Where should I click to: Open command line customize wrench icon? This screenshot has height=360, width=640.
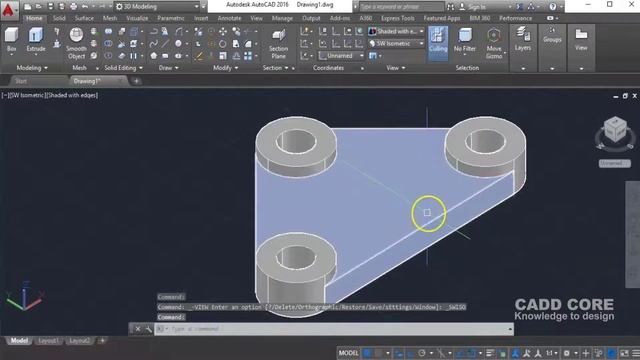148,329
